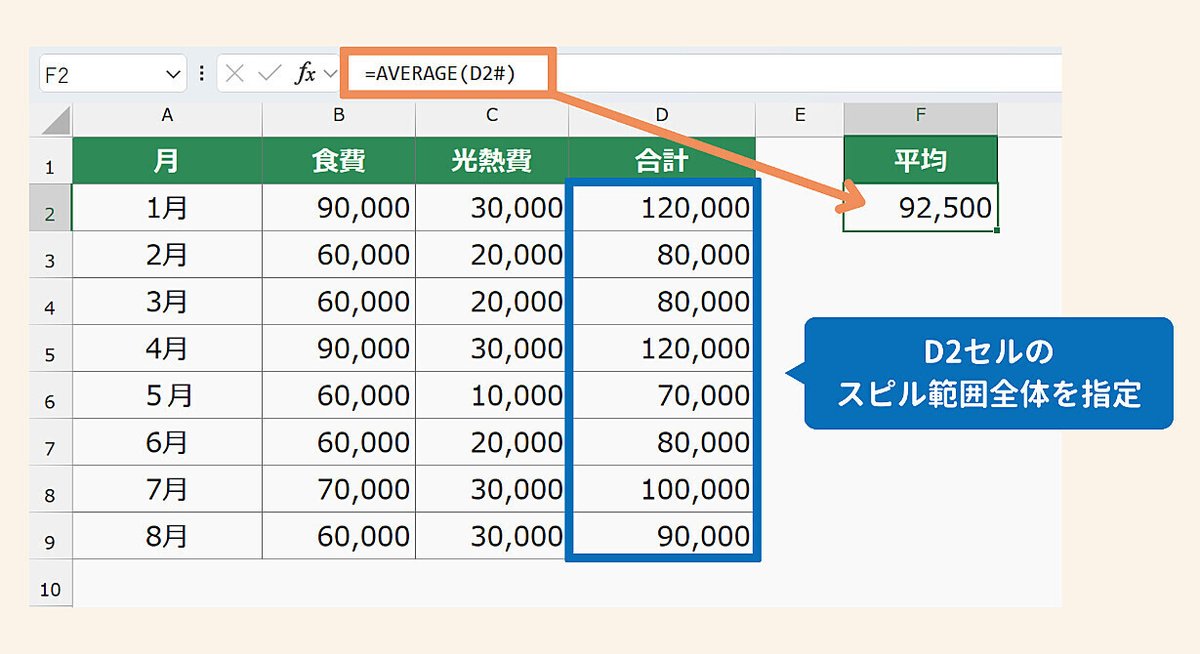Click the green 合計 header cell
This screenshot has height=654, width=1200.
(661, 160)
